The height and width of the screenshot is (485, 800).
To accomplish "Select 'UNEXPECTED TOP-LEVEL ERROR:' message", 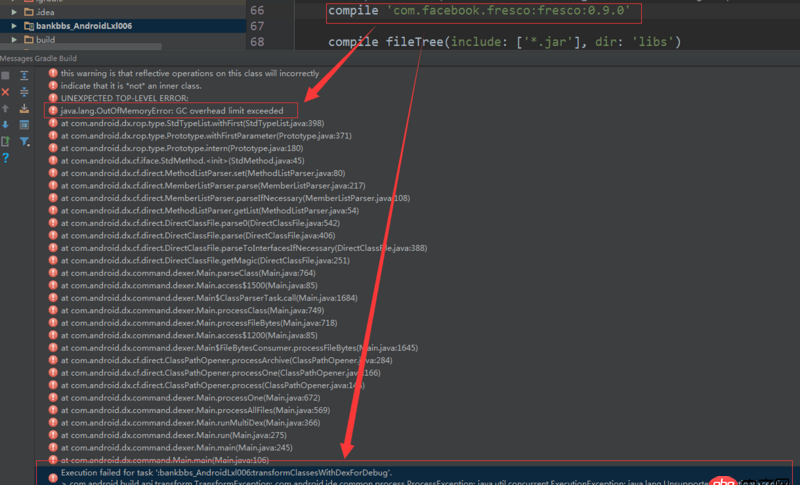I will coord(124,98).
